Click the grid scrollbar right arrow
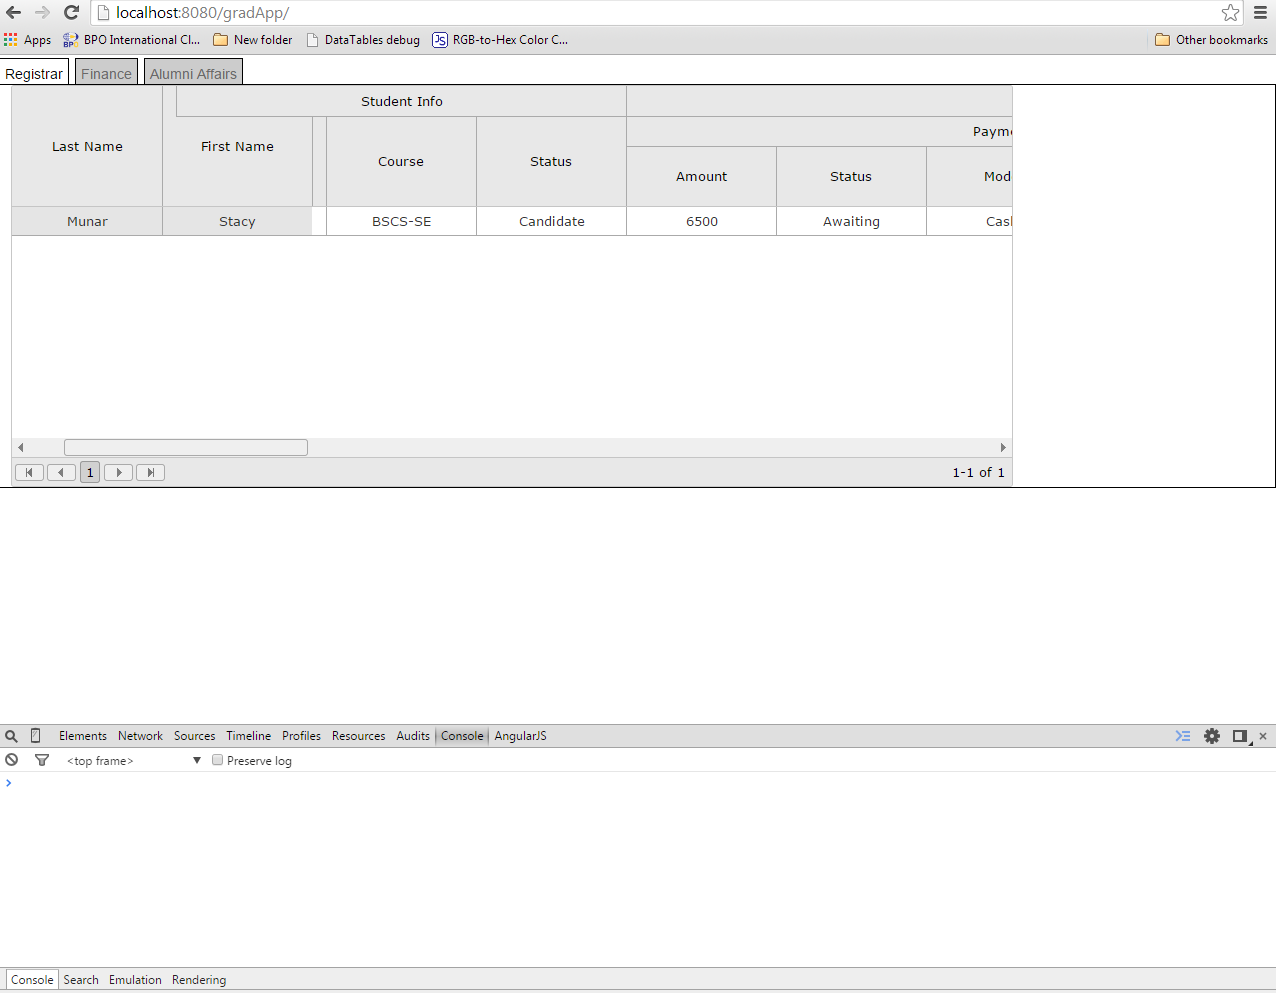The height and width of the screenshot is (993, 1278). click(x=1003, y=447)
